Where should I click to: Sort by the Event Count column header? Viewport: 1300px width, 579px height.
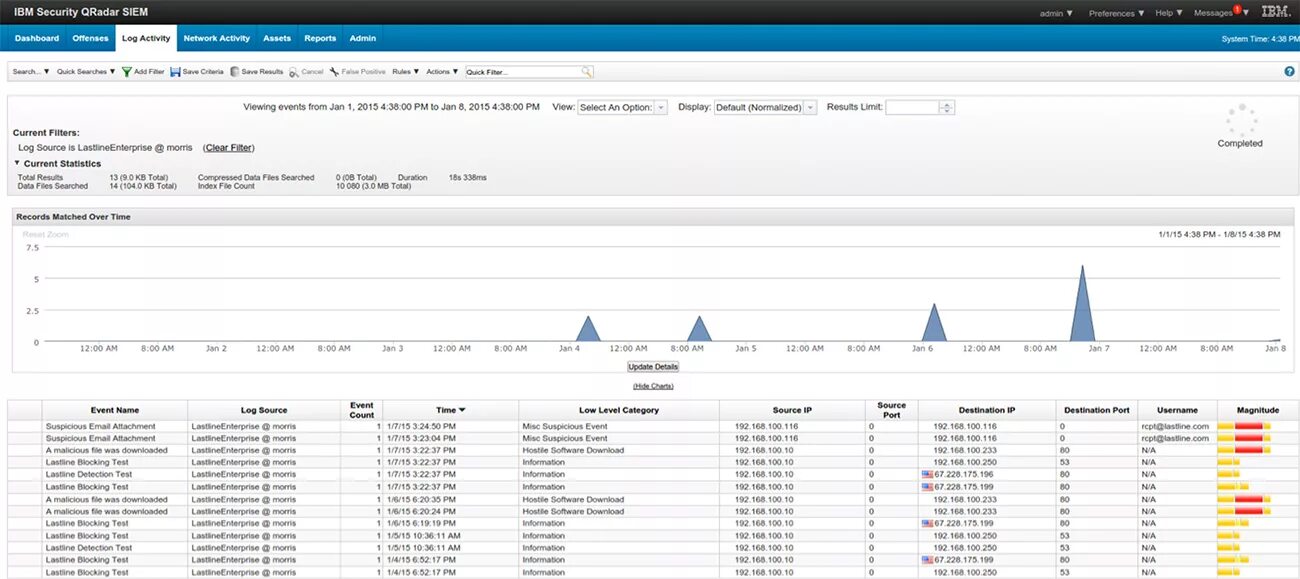click(362, 410)
